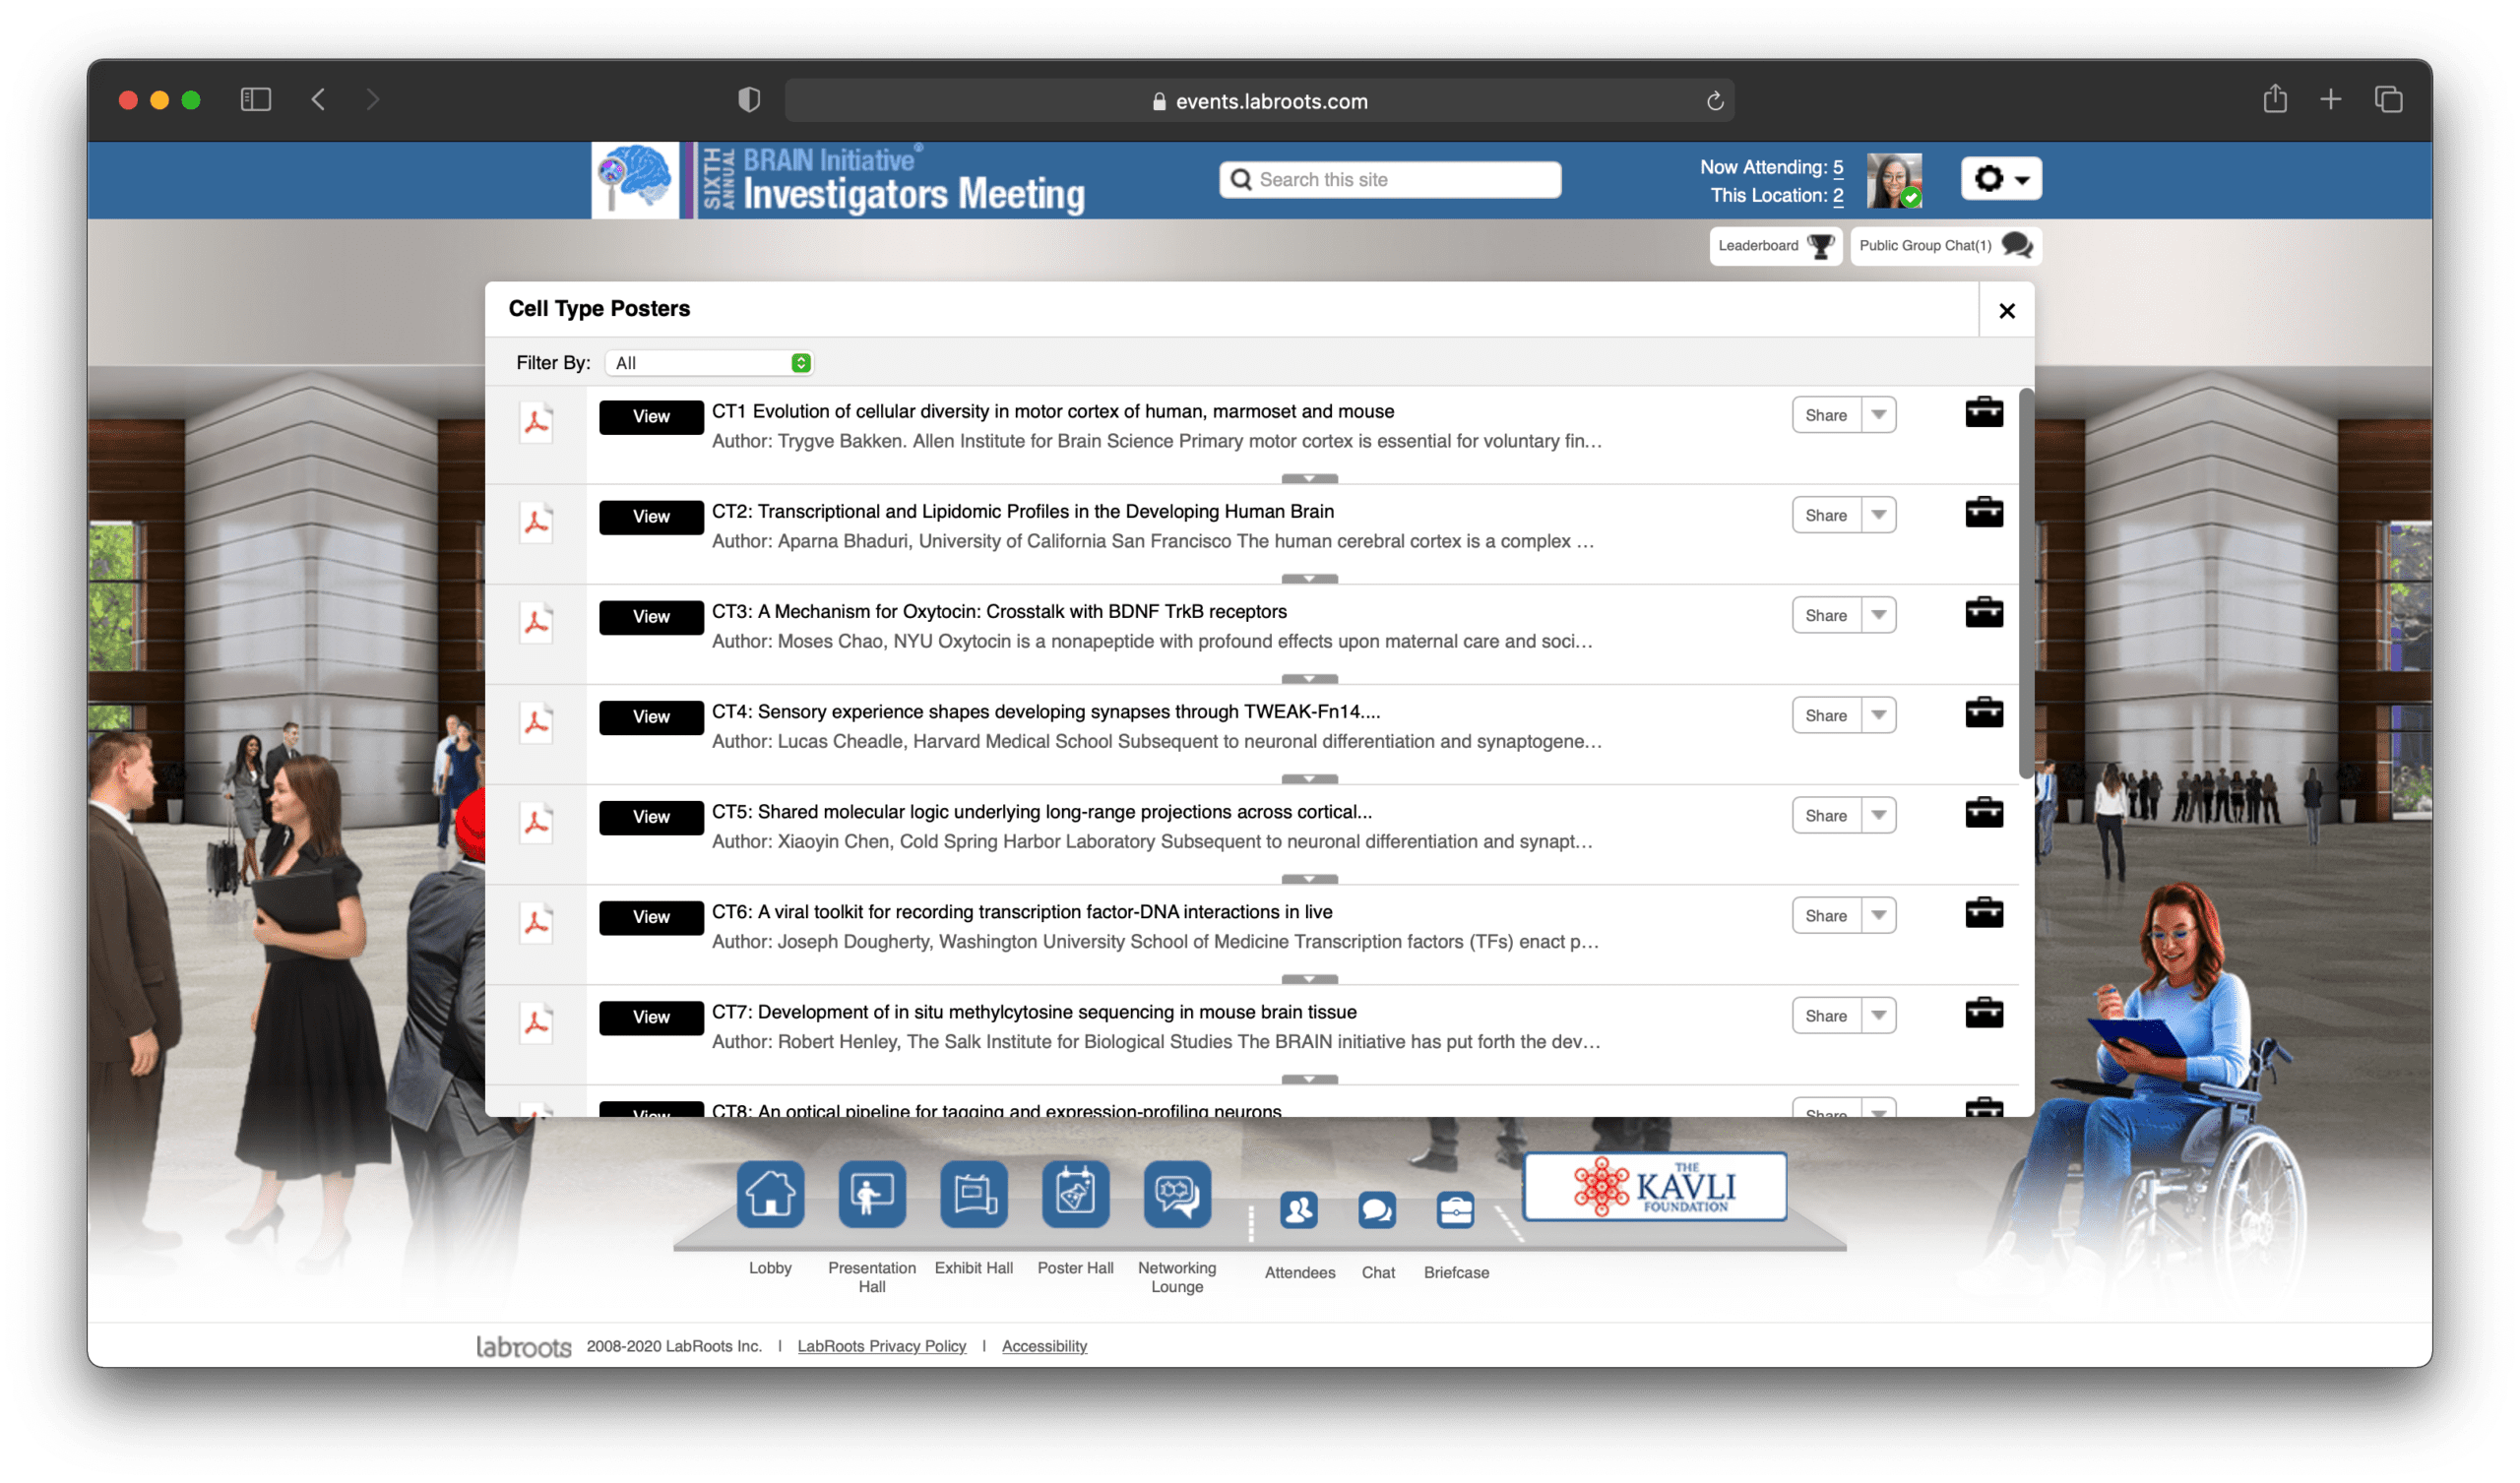View CT4 Sensory experience poster
Viewport: 2520px width, 1483px height.
point(651,717)
